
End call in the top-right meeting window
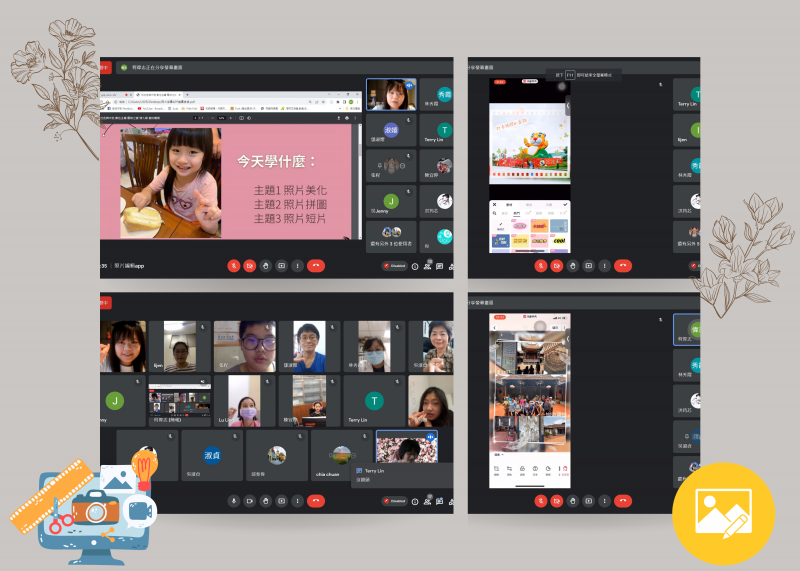[623, 266]
